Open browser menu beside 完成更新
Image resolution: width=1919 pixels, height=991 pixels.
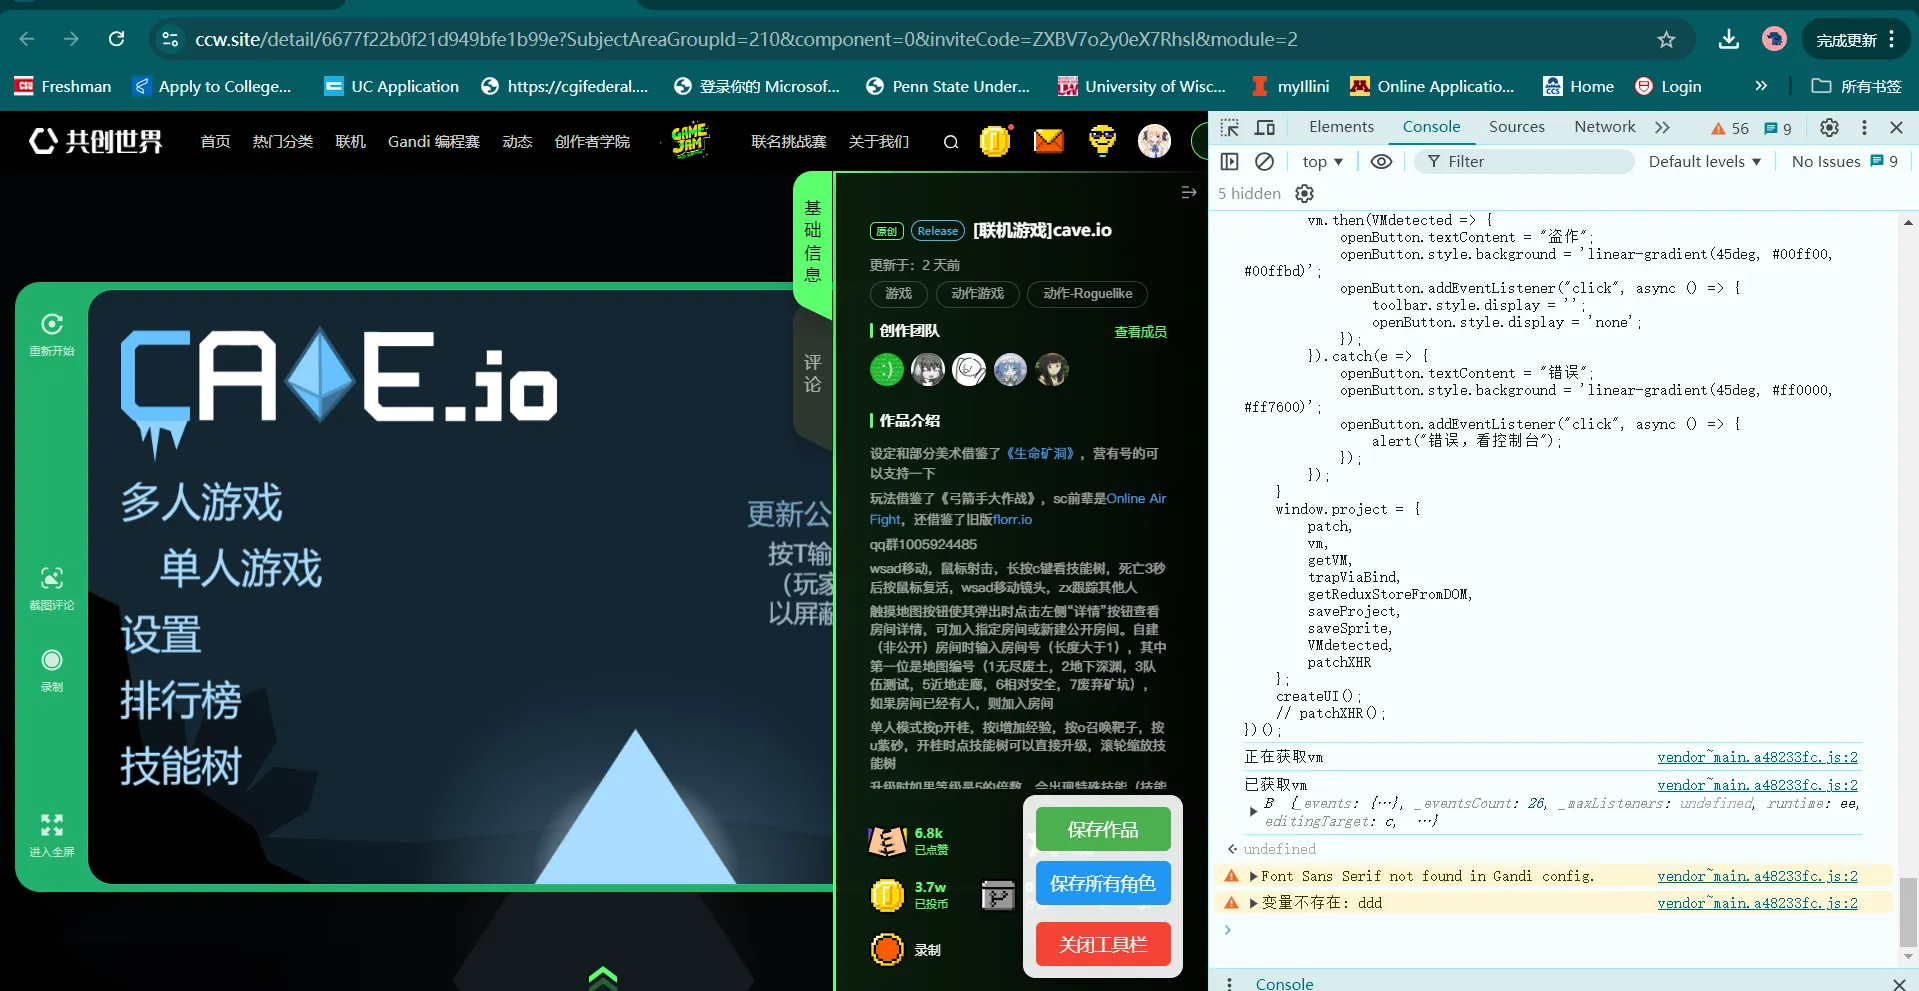pos(1892,39)
